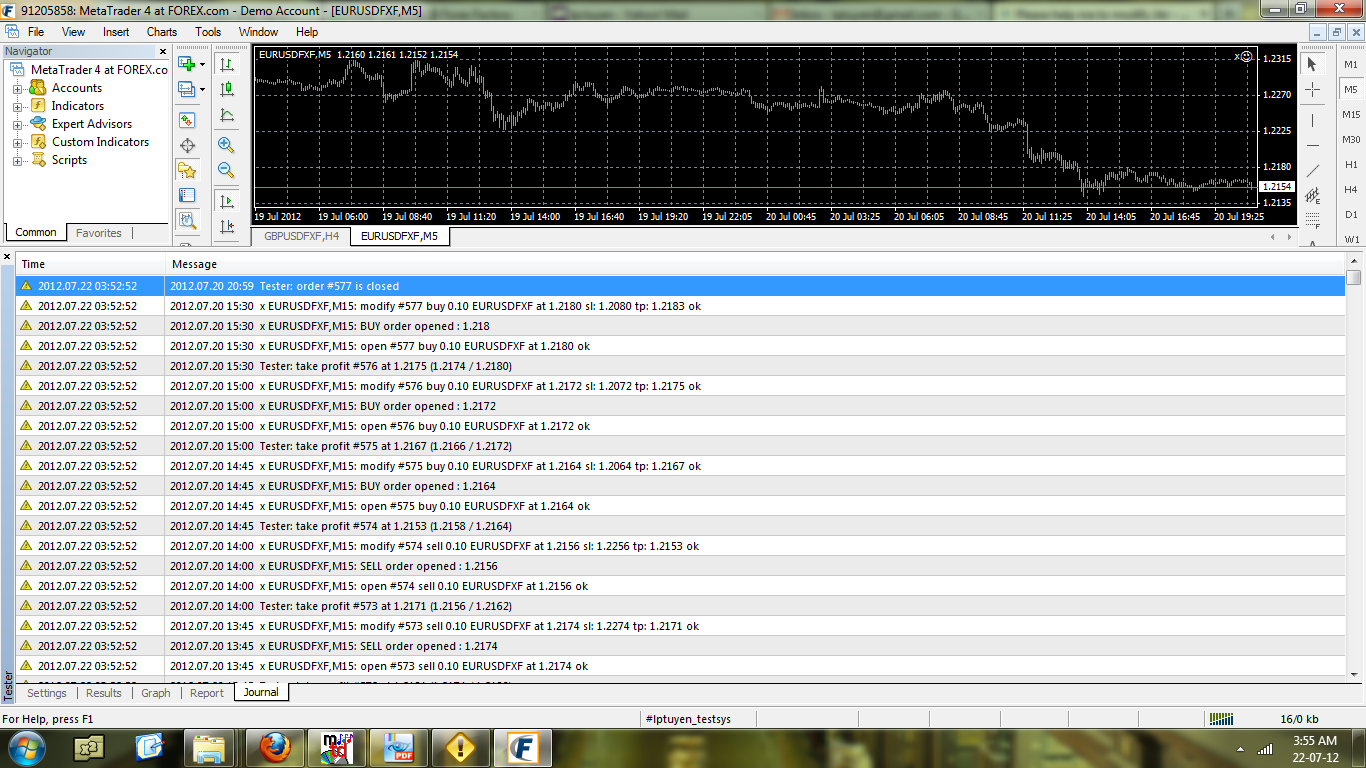Set timeframe to M15
The image size is (1366, 768).
[1351, 115]
